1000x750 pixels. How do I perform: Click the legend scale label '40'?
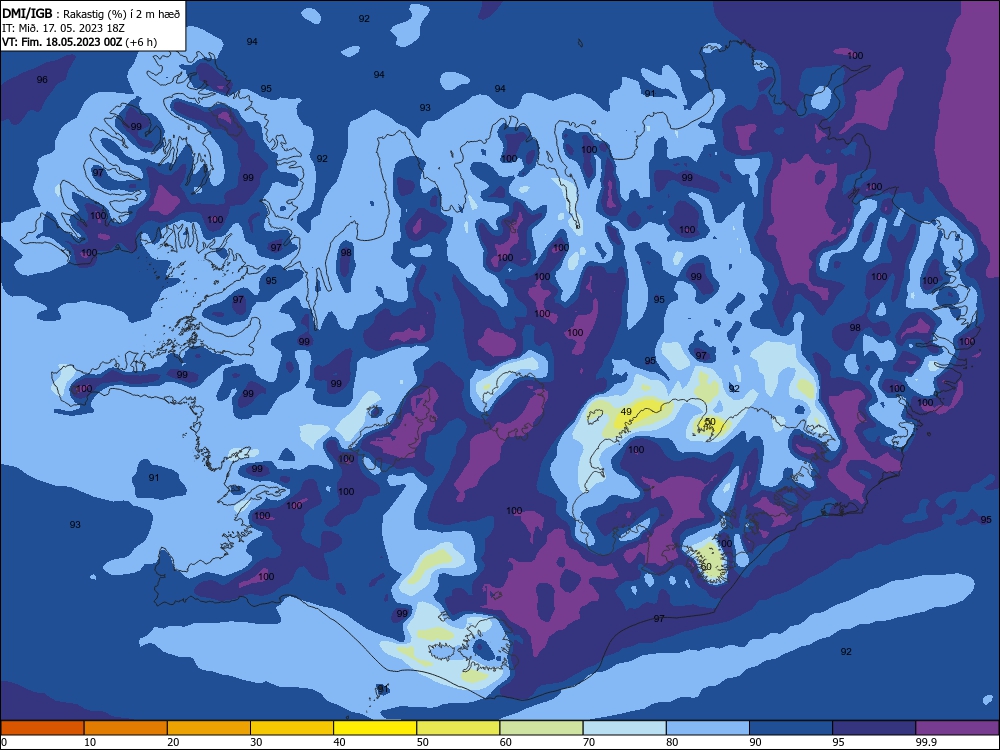[x=339, y=742]
